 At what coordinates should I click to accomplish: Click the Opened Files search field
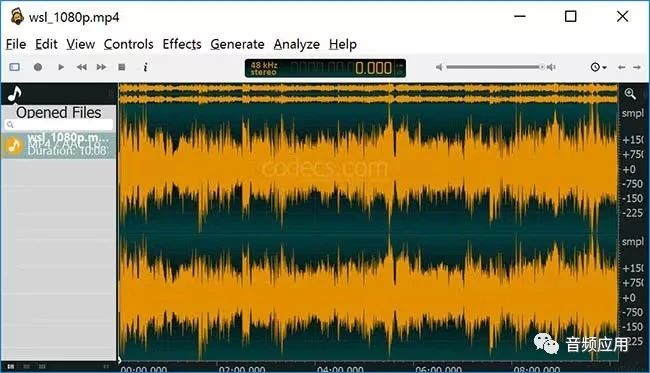click(x=59, y=124)
